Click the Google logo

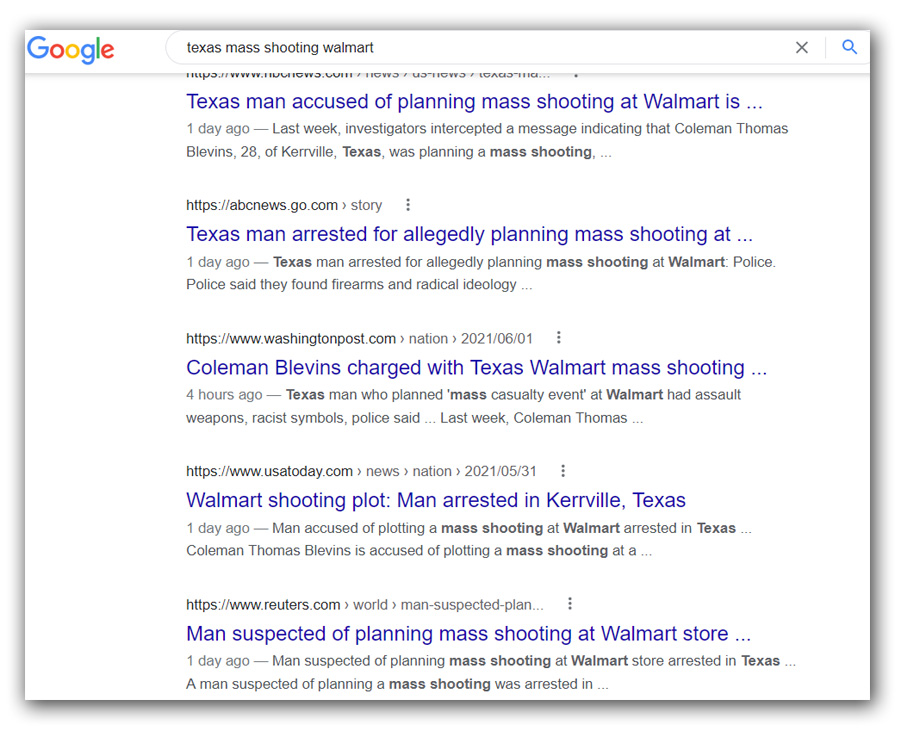click(71, 49)
